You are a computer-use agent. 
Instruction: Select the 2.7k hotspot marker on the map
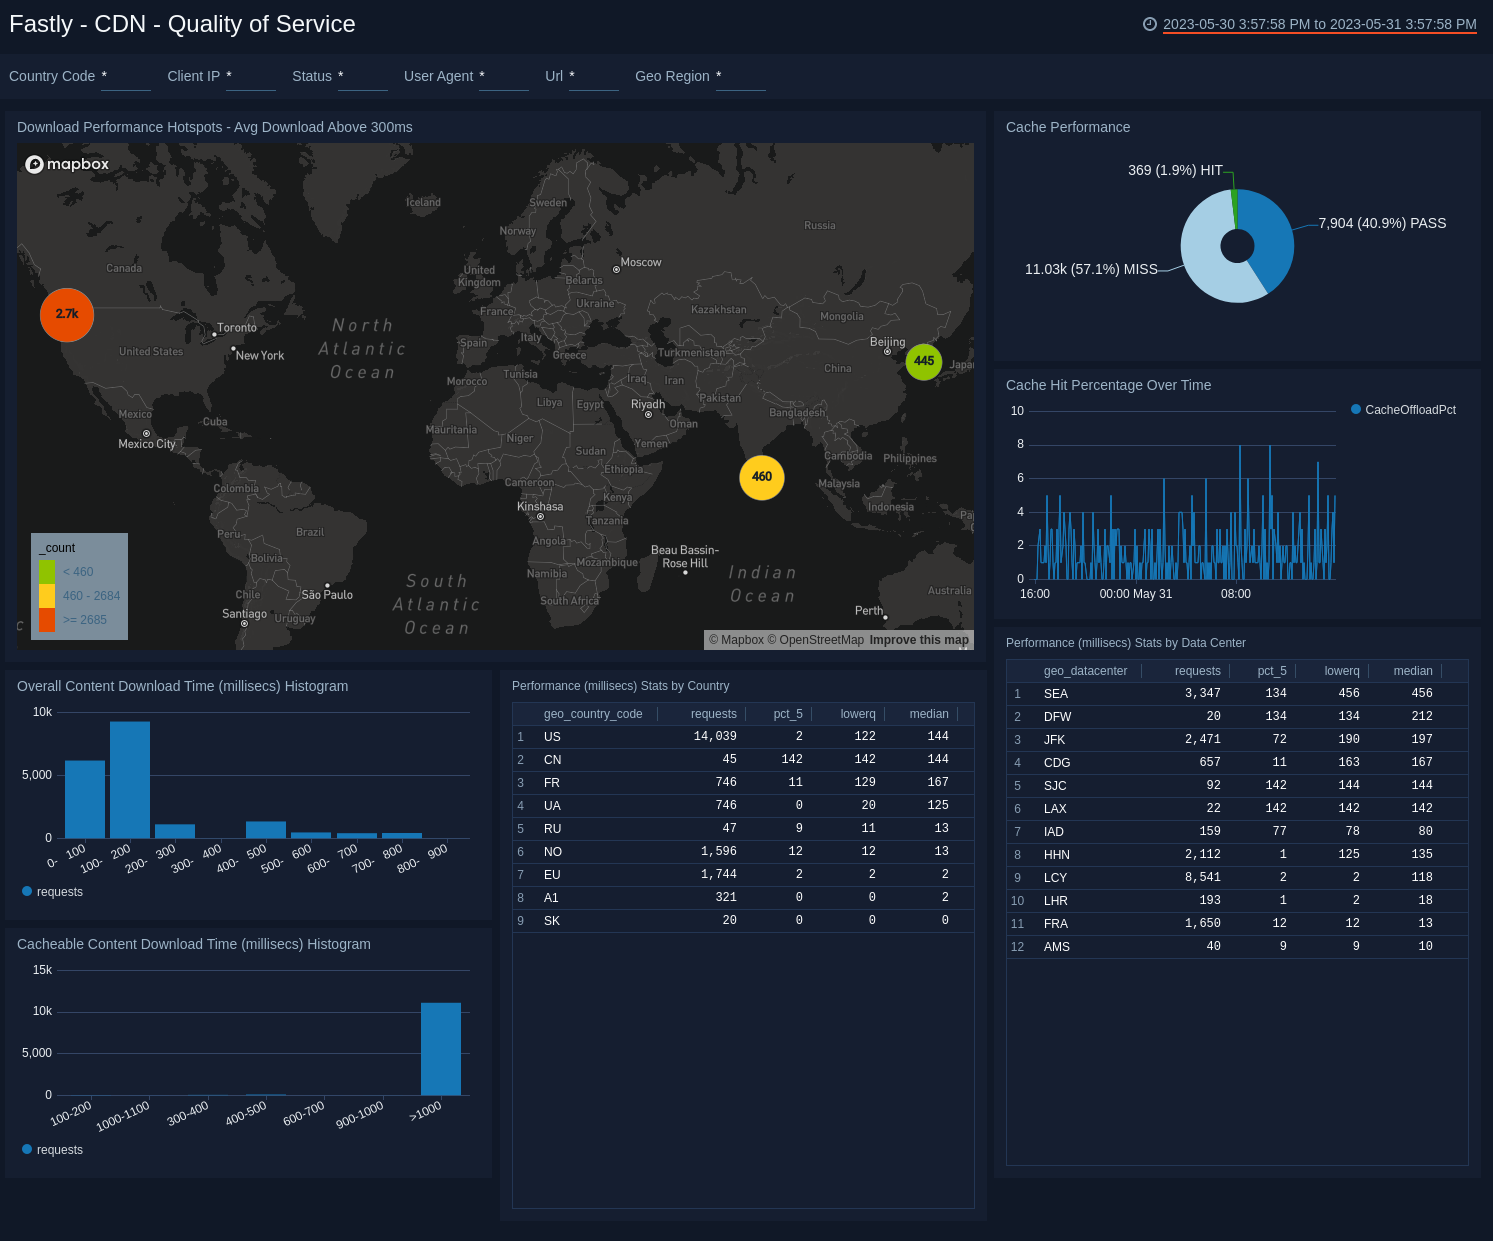(x=66, y=315)
